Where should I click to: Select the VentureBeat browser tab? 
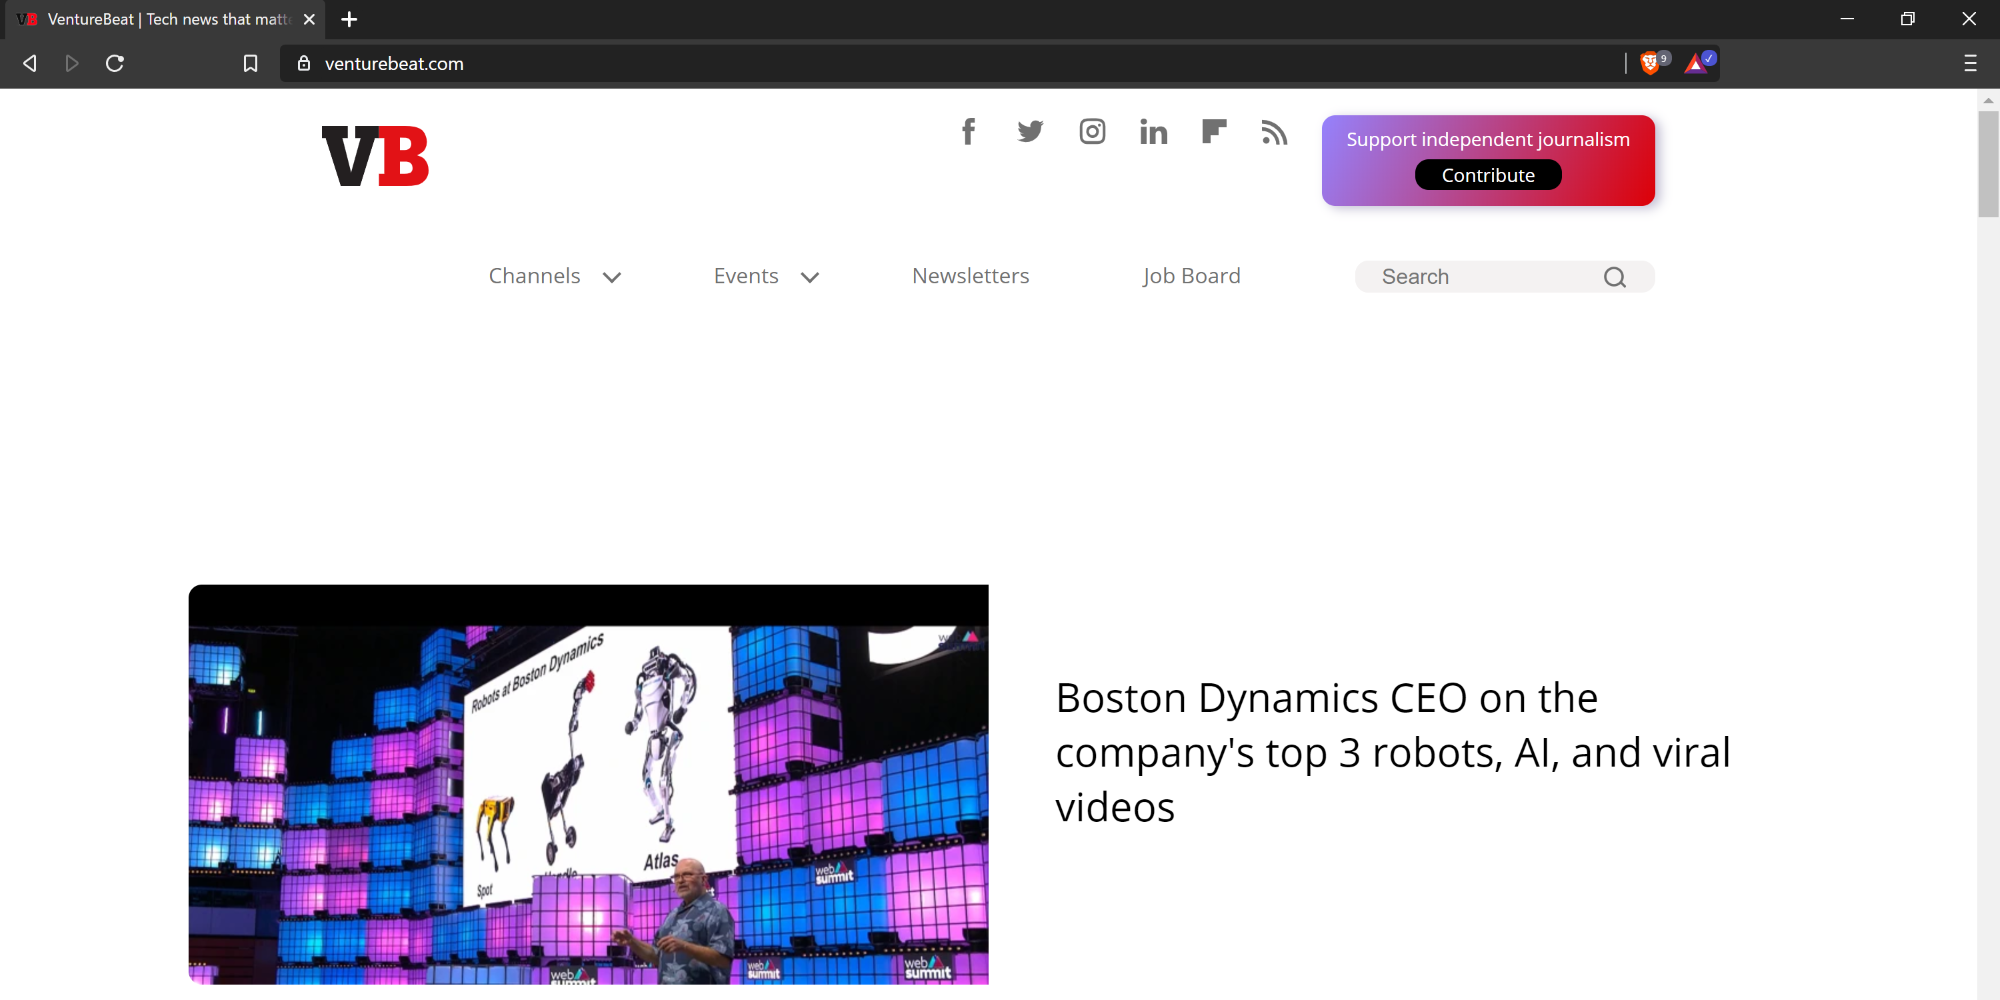163,19
